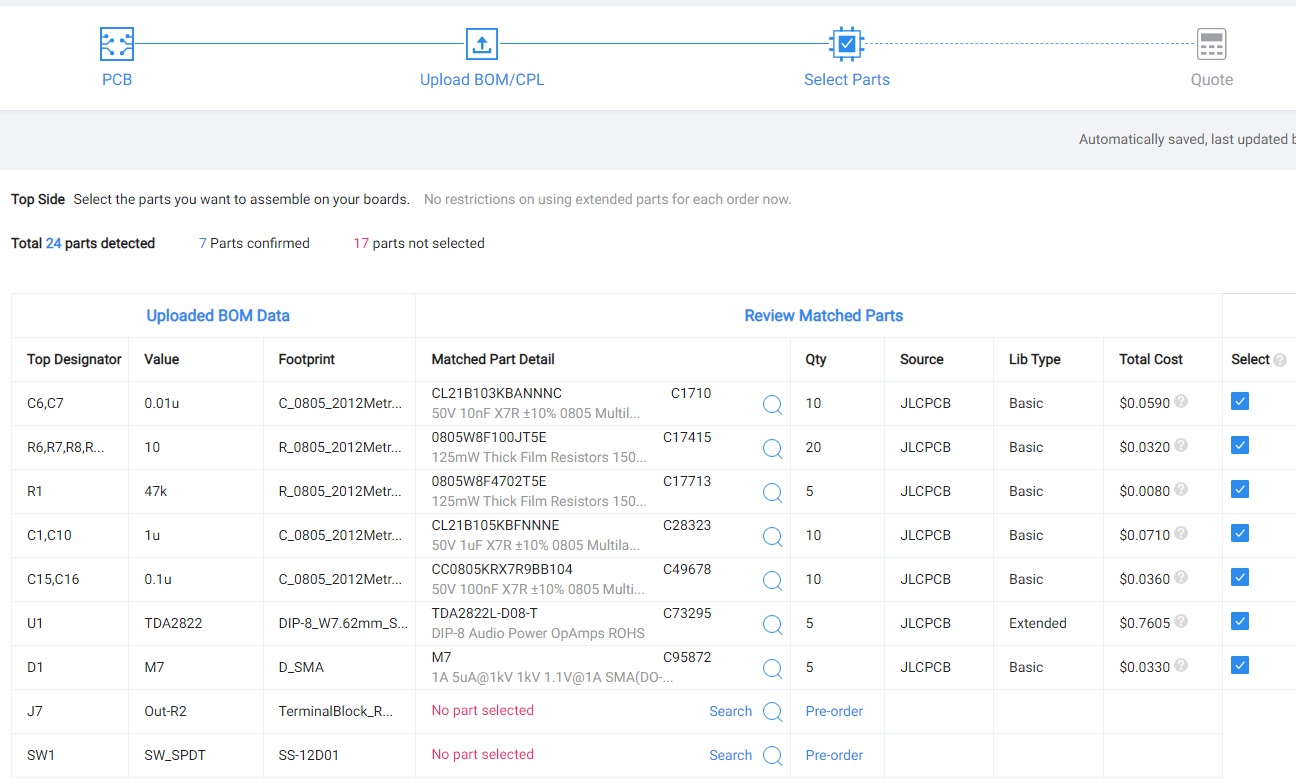Viewport: 1296px width, 779px height.
Task: Click magnifier icon in SW1 row
Action: [x=773, y=756]
